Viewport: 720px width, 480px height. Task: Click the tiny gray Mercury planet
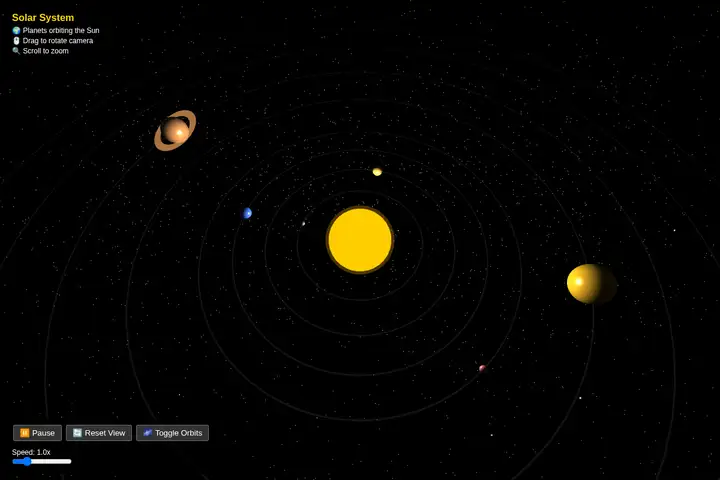click(304, 224)
